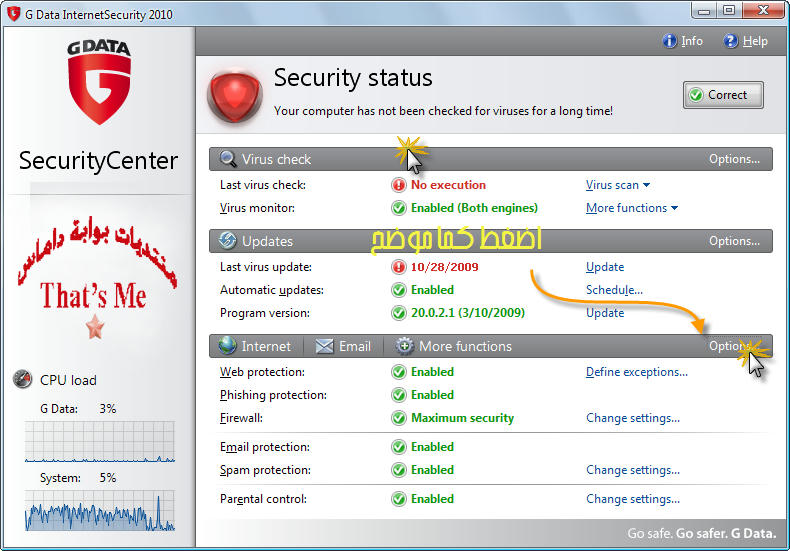Minimize the G Data InternetSecurity window
The width and height of the screenshot is (790, 551).
(704, 11)
